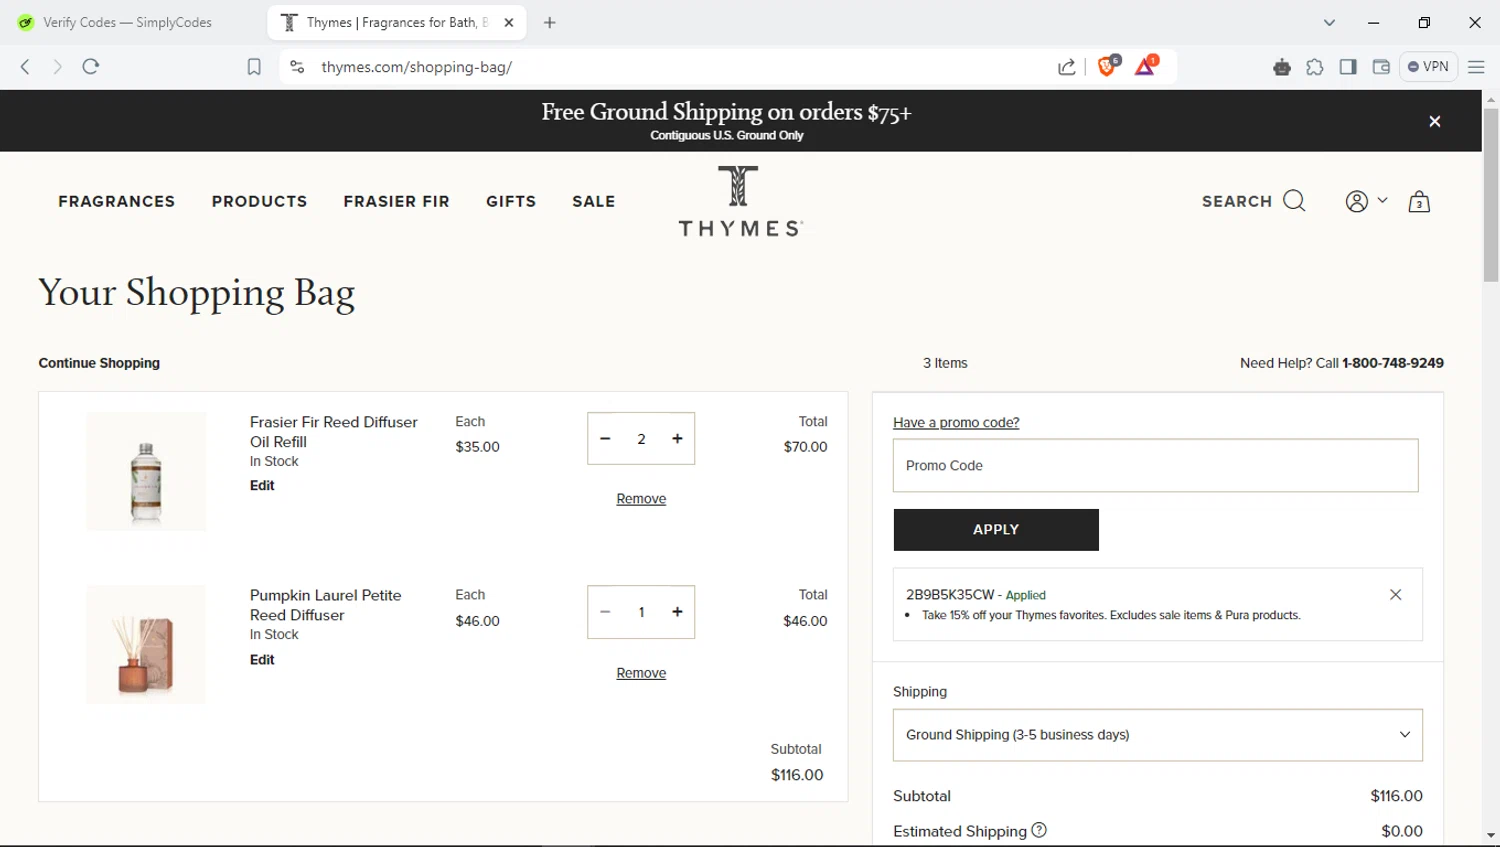Focus Pumpkin Laurel quantity field showing 1
The width and height of the screenshot is (1500, 847).
pos(641,612)
